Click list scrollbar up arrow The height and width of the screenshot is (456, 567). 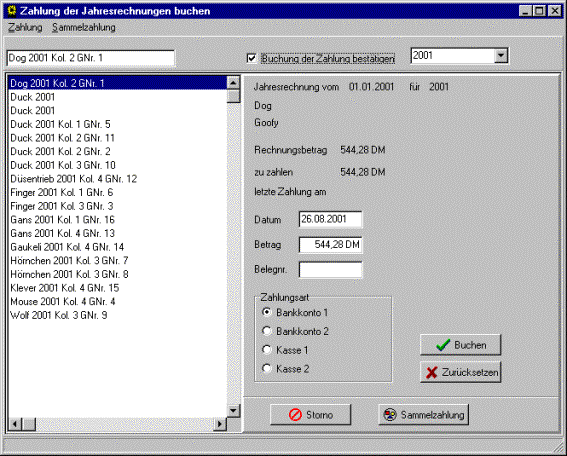tap(233, 83)
